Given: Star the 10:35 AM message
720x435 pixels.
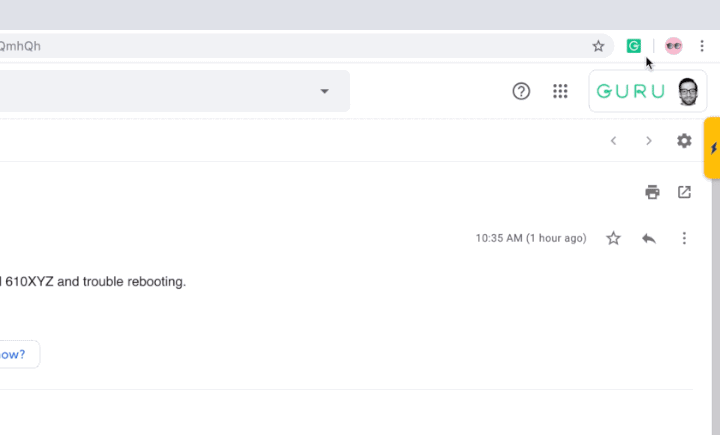Looking at the screenshot, I should (614, 238).
